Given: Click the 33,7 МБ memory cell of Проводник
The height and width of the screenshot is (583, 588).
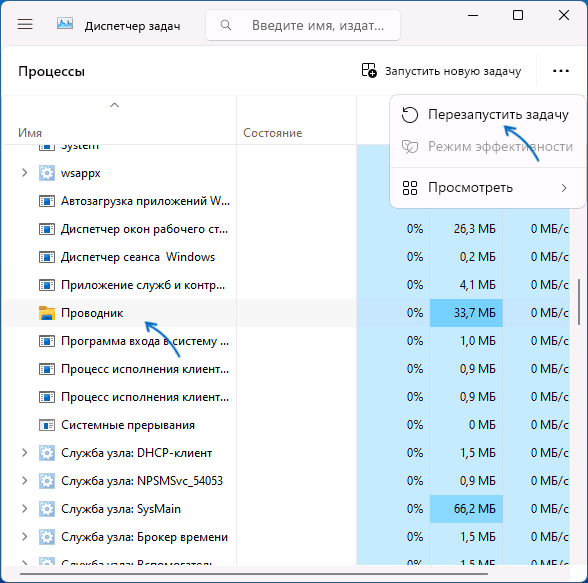Looking at the screenshot, I should pyautogui.click(x=466, y=313).
